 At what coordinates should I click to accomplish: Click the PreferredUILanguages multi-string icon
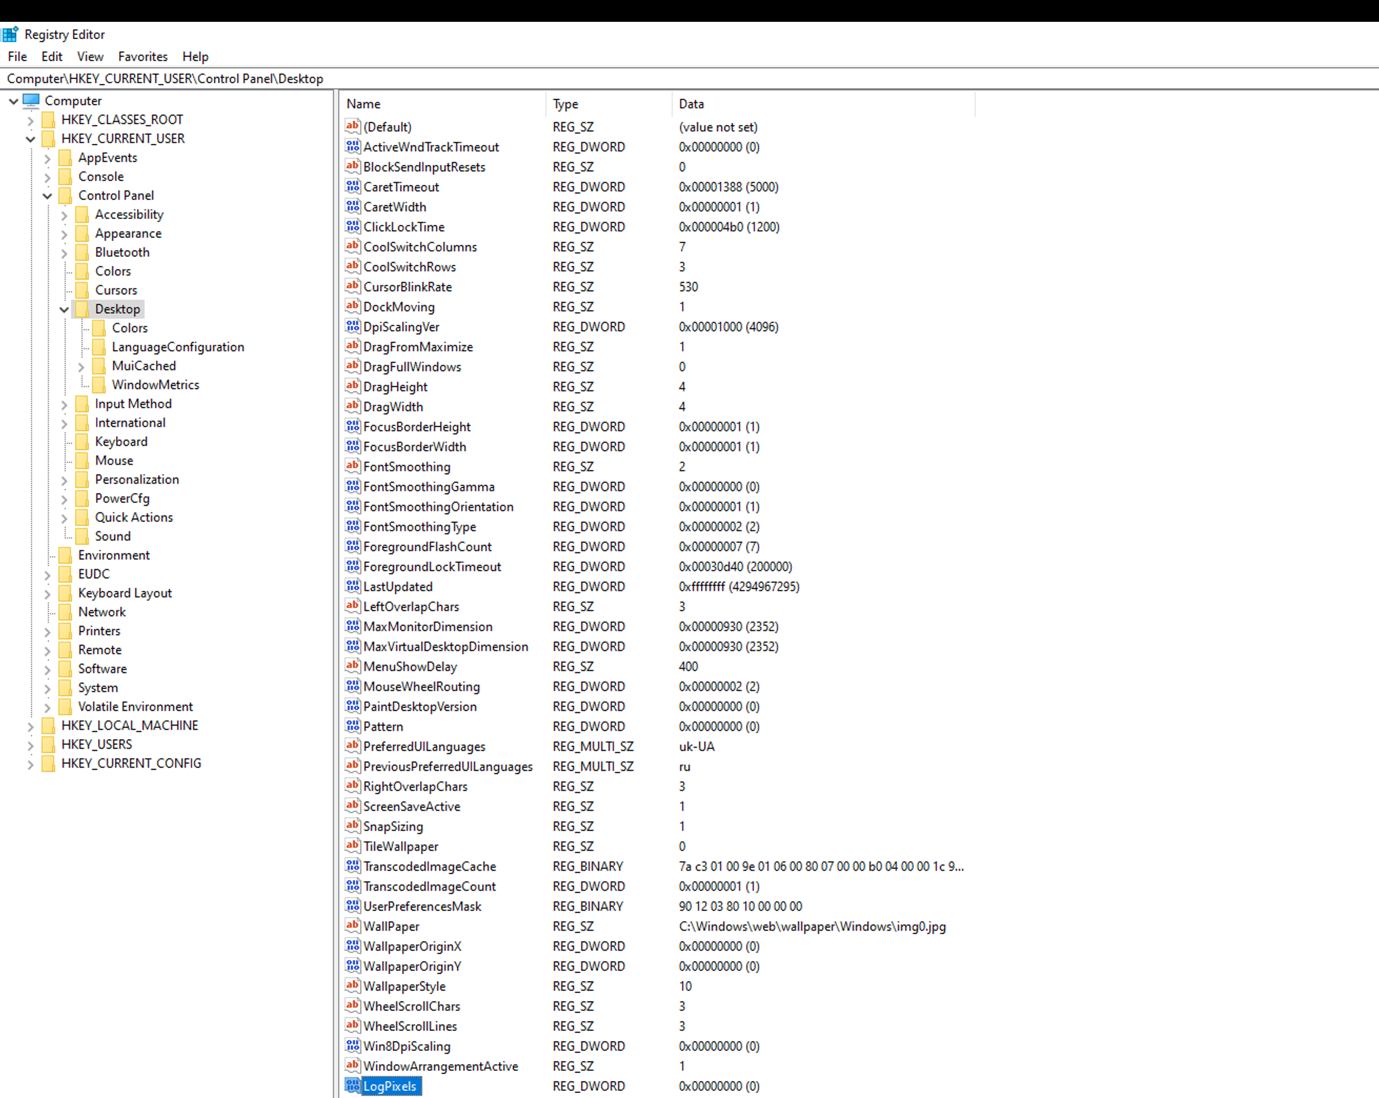pyautogui.click(x=352, y=746)
